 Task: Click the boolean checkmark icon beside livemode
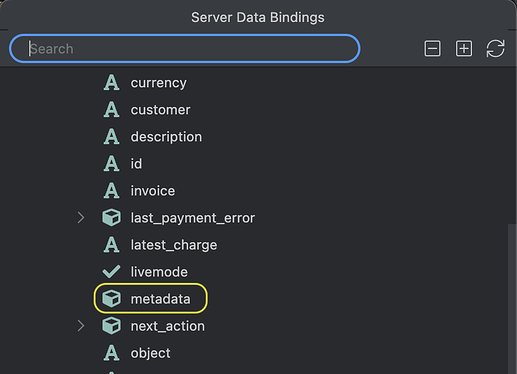111,272
